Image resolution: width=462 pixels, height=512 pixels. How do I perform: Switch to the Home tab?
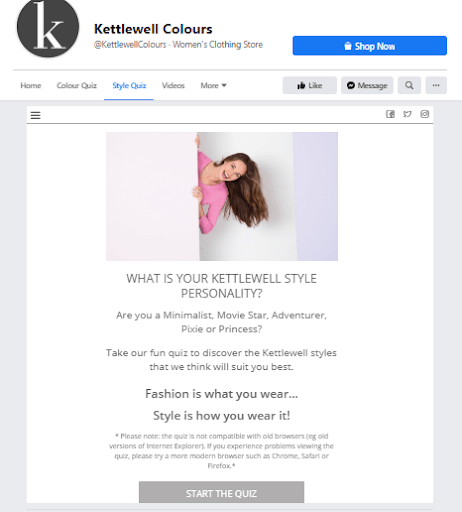point(31,86)
